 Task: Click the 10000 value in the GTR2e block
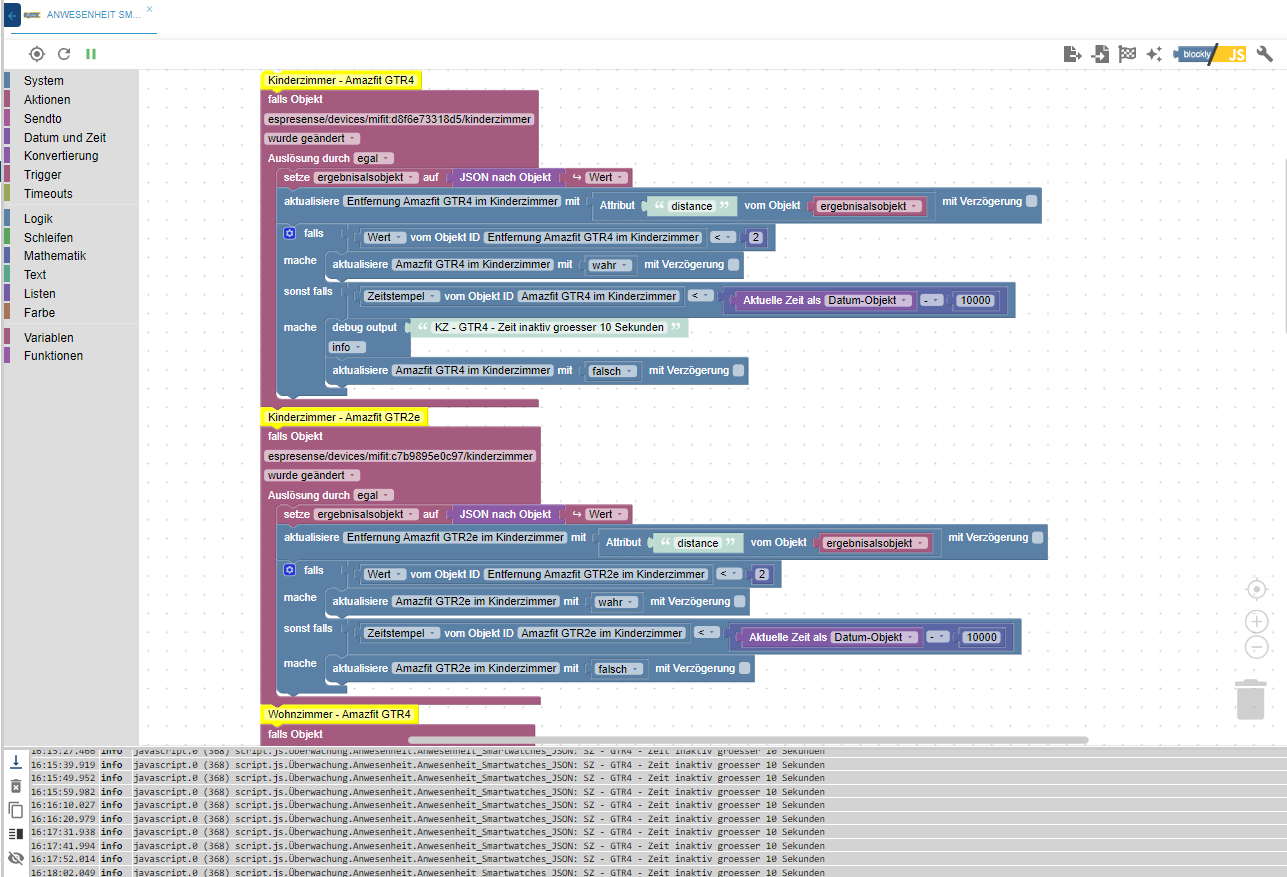pos(980,637)
